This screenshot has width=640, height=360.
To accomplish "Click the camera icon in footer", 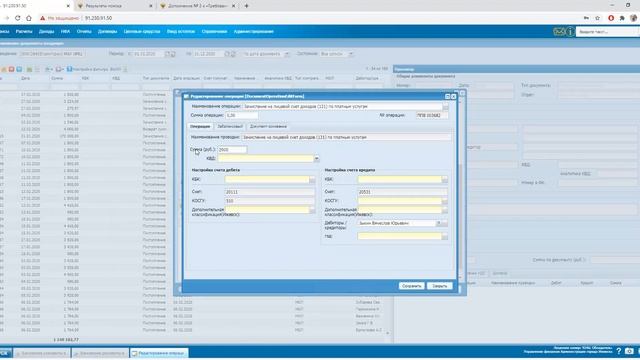I will tap(629, 351).
